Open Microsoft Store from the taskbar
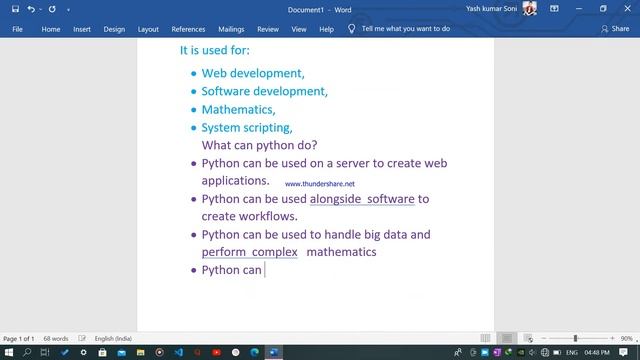This screenshot has height=360, width=640. pos(102,352)
